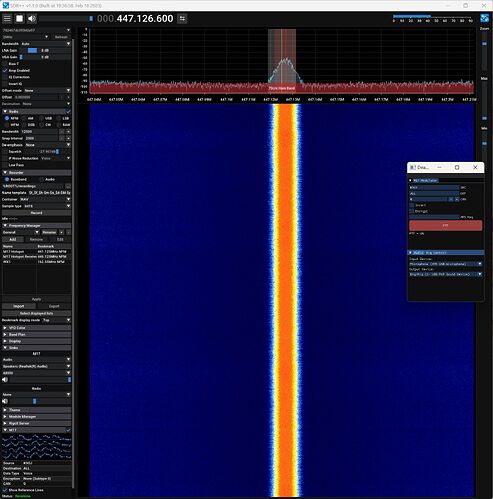Increase Snap Interval with plus stepper
This screenshot has height=499, width=493.
[68, 138]
